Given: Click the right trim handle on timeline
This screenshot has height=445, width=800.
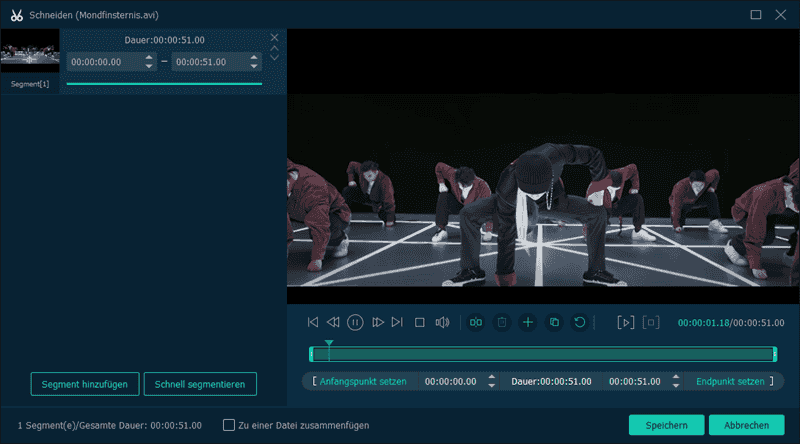Looking at the screenshot, I should [x=774, y=354].
